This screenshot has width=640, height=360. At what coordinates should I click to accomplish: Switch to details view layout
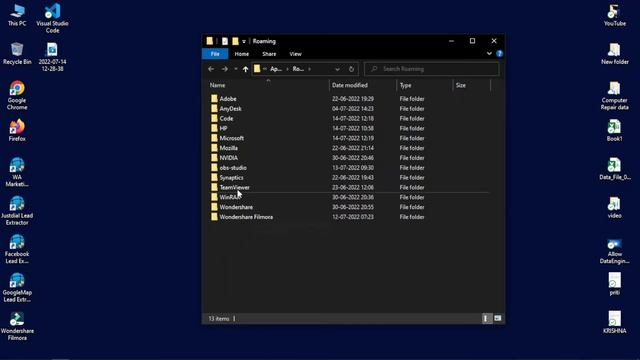pyautogui.click(x=486, y=318)
